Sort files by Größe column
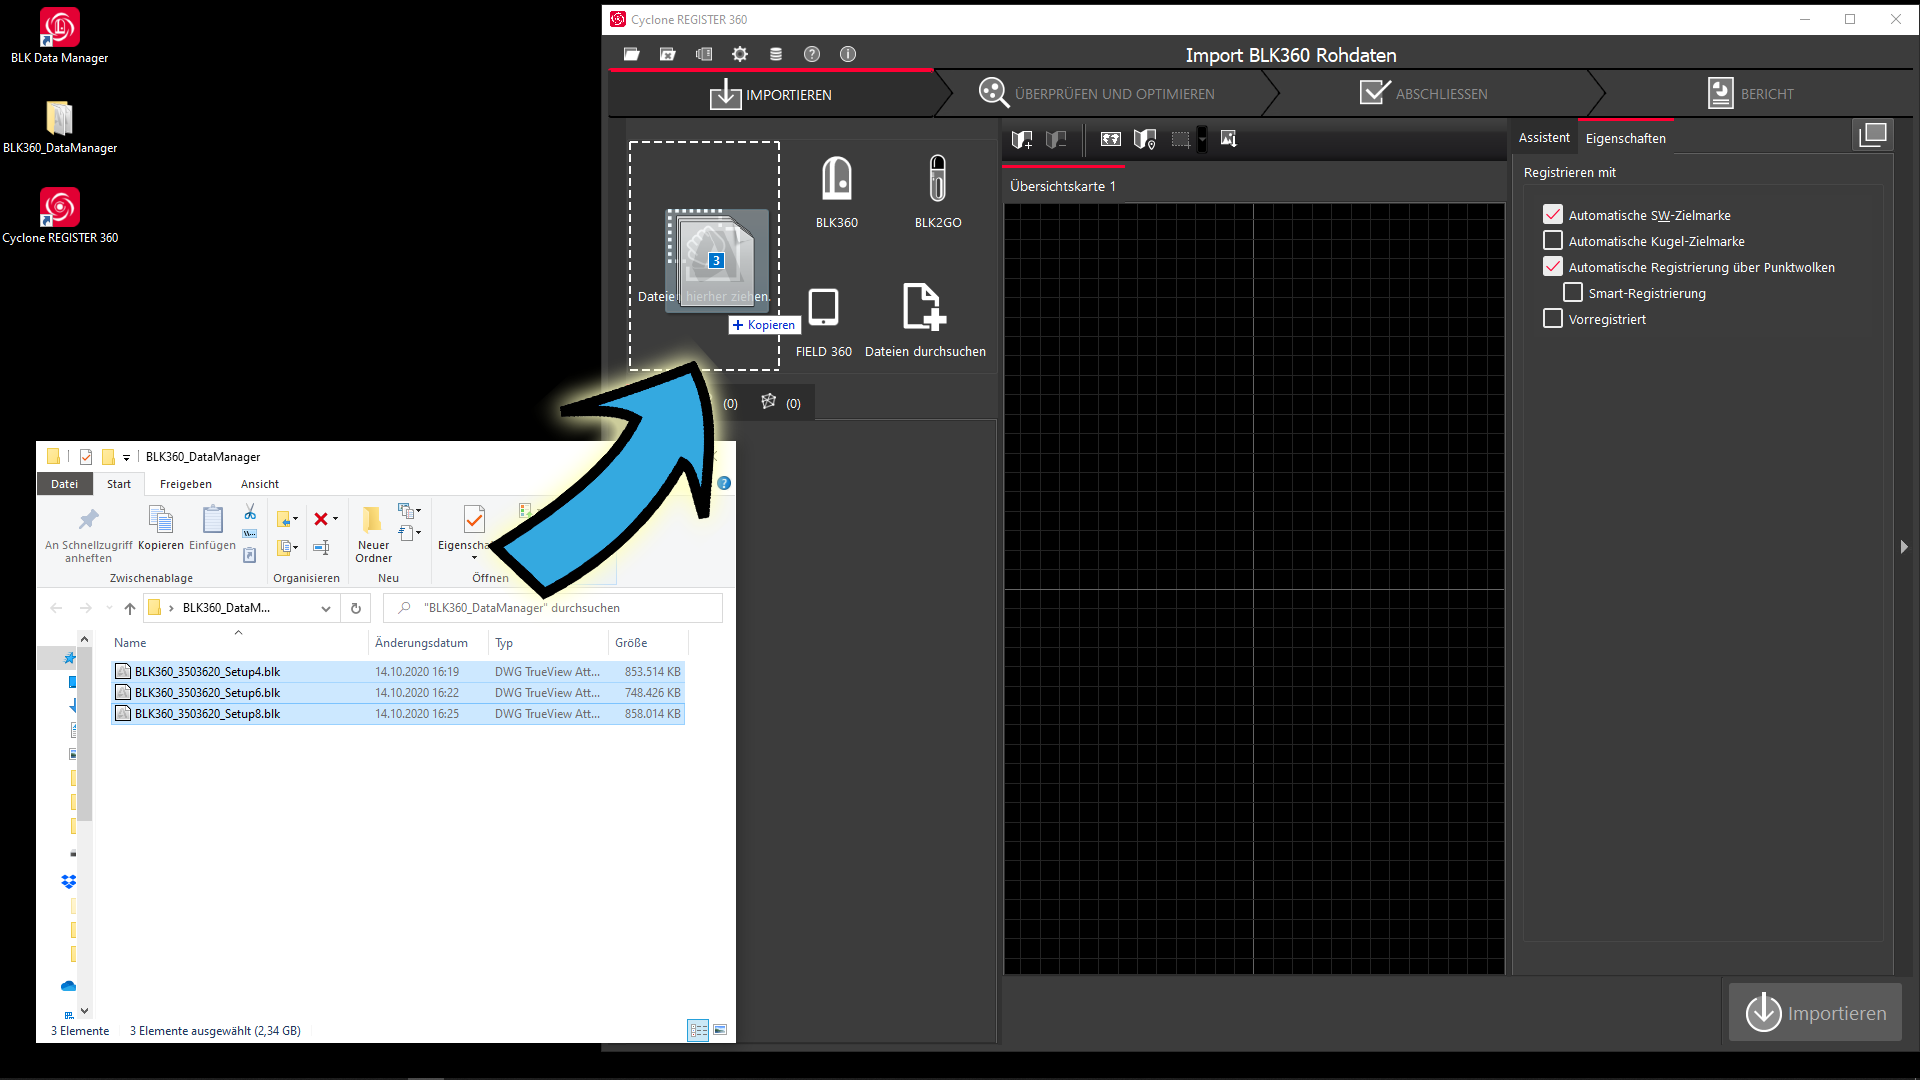Image resolution: width=1920 pixels, height=1080 pixels. coord(631,643)
